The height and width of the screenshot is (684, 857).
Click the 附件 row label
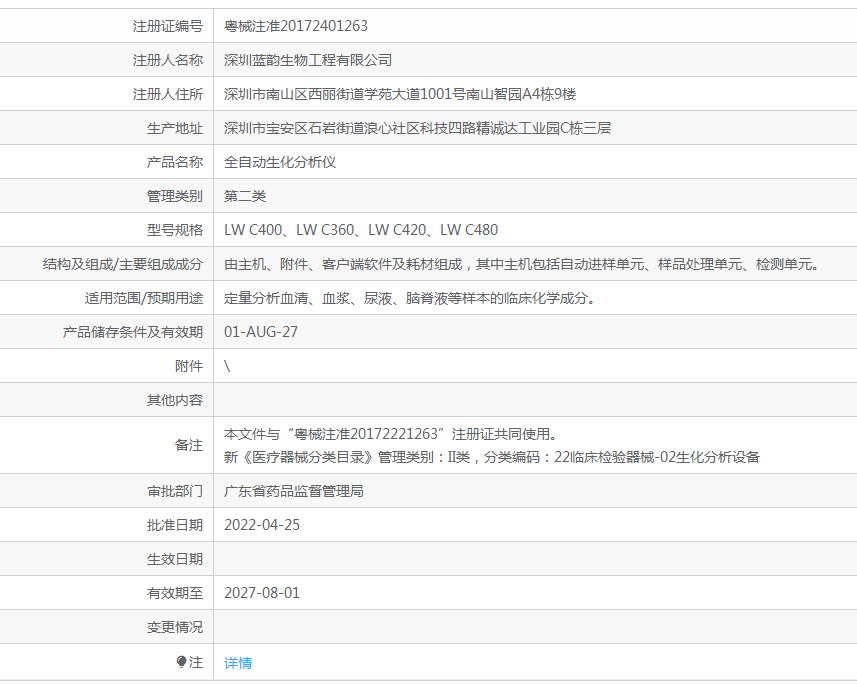point(189,366)
